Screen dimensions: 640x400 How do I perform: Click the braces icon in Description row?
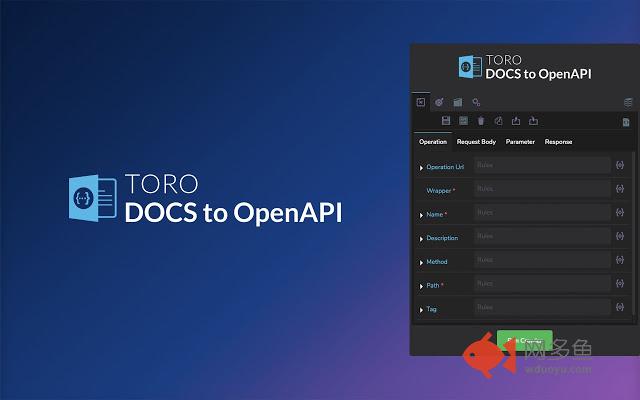coord(620,236)
